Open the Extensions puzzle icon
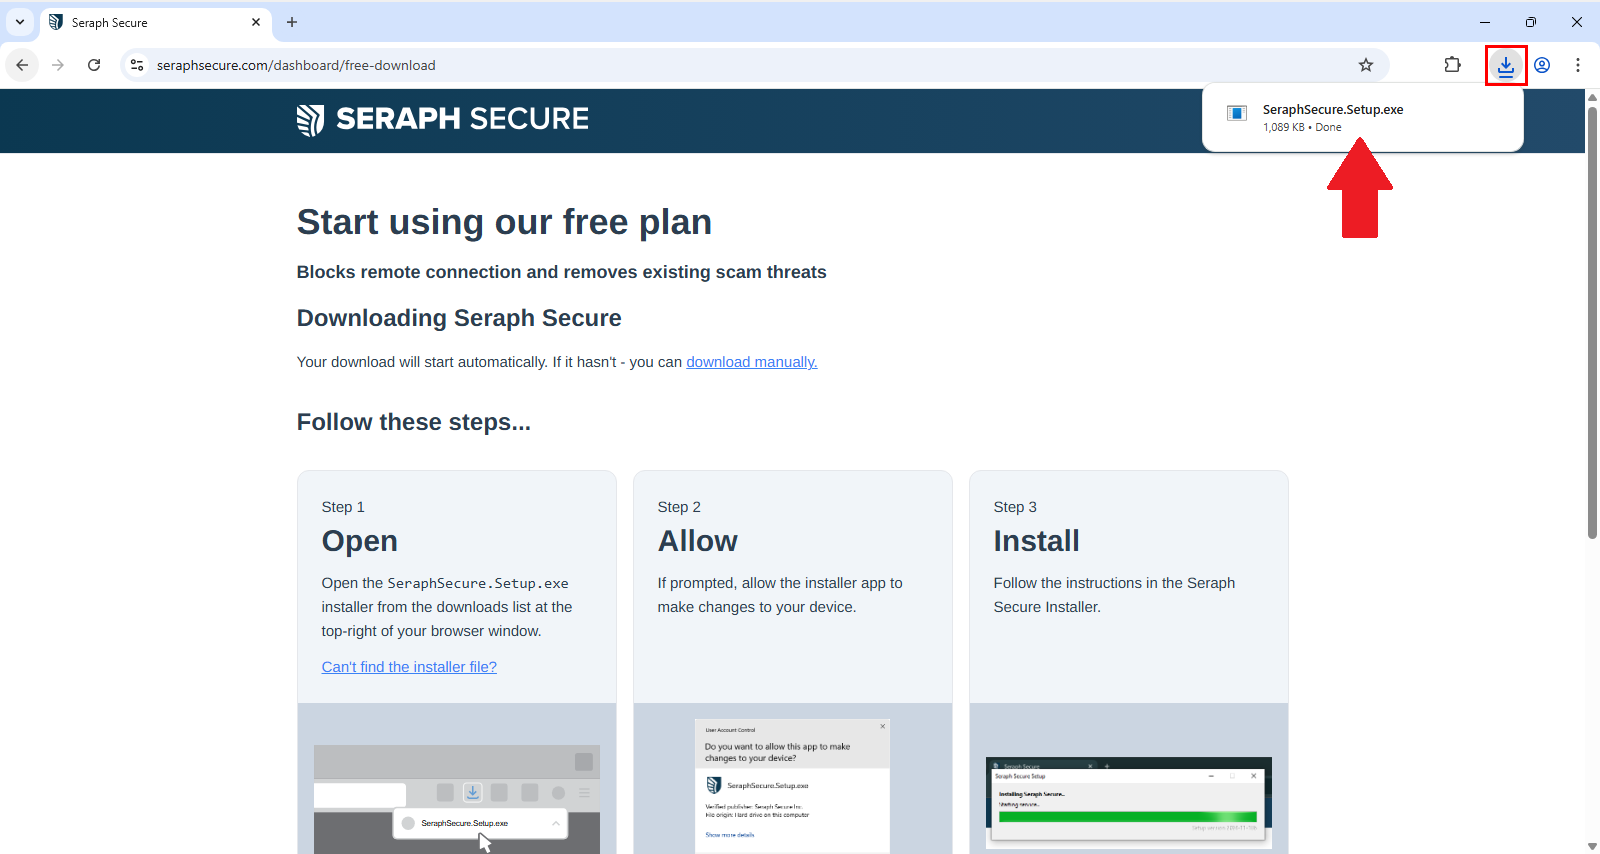 pyautogui.click(x=1452, y=65)
